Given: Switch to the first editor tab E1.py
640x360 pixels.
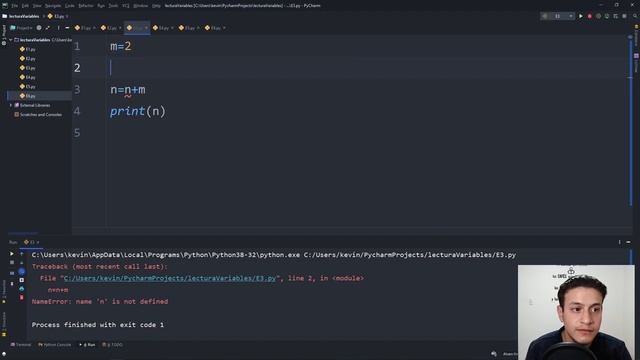Looking at the screenshot, I should [x=85, y=28].
